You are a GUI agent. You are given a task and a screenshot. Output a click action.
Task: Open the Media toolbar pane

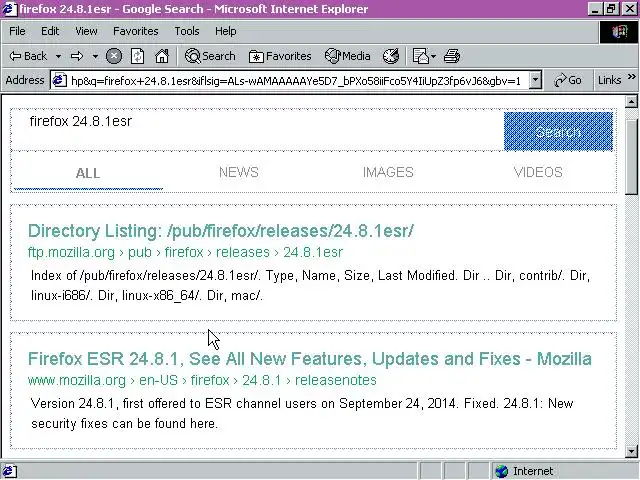click(348, 56)
